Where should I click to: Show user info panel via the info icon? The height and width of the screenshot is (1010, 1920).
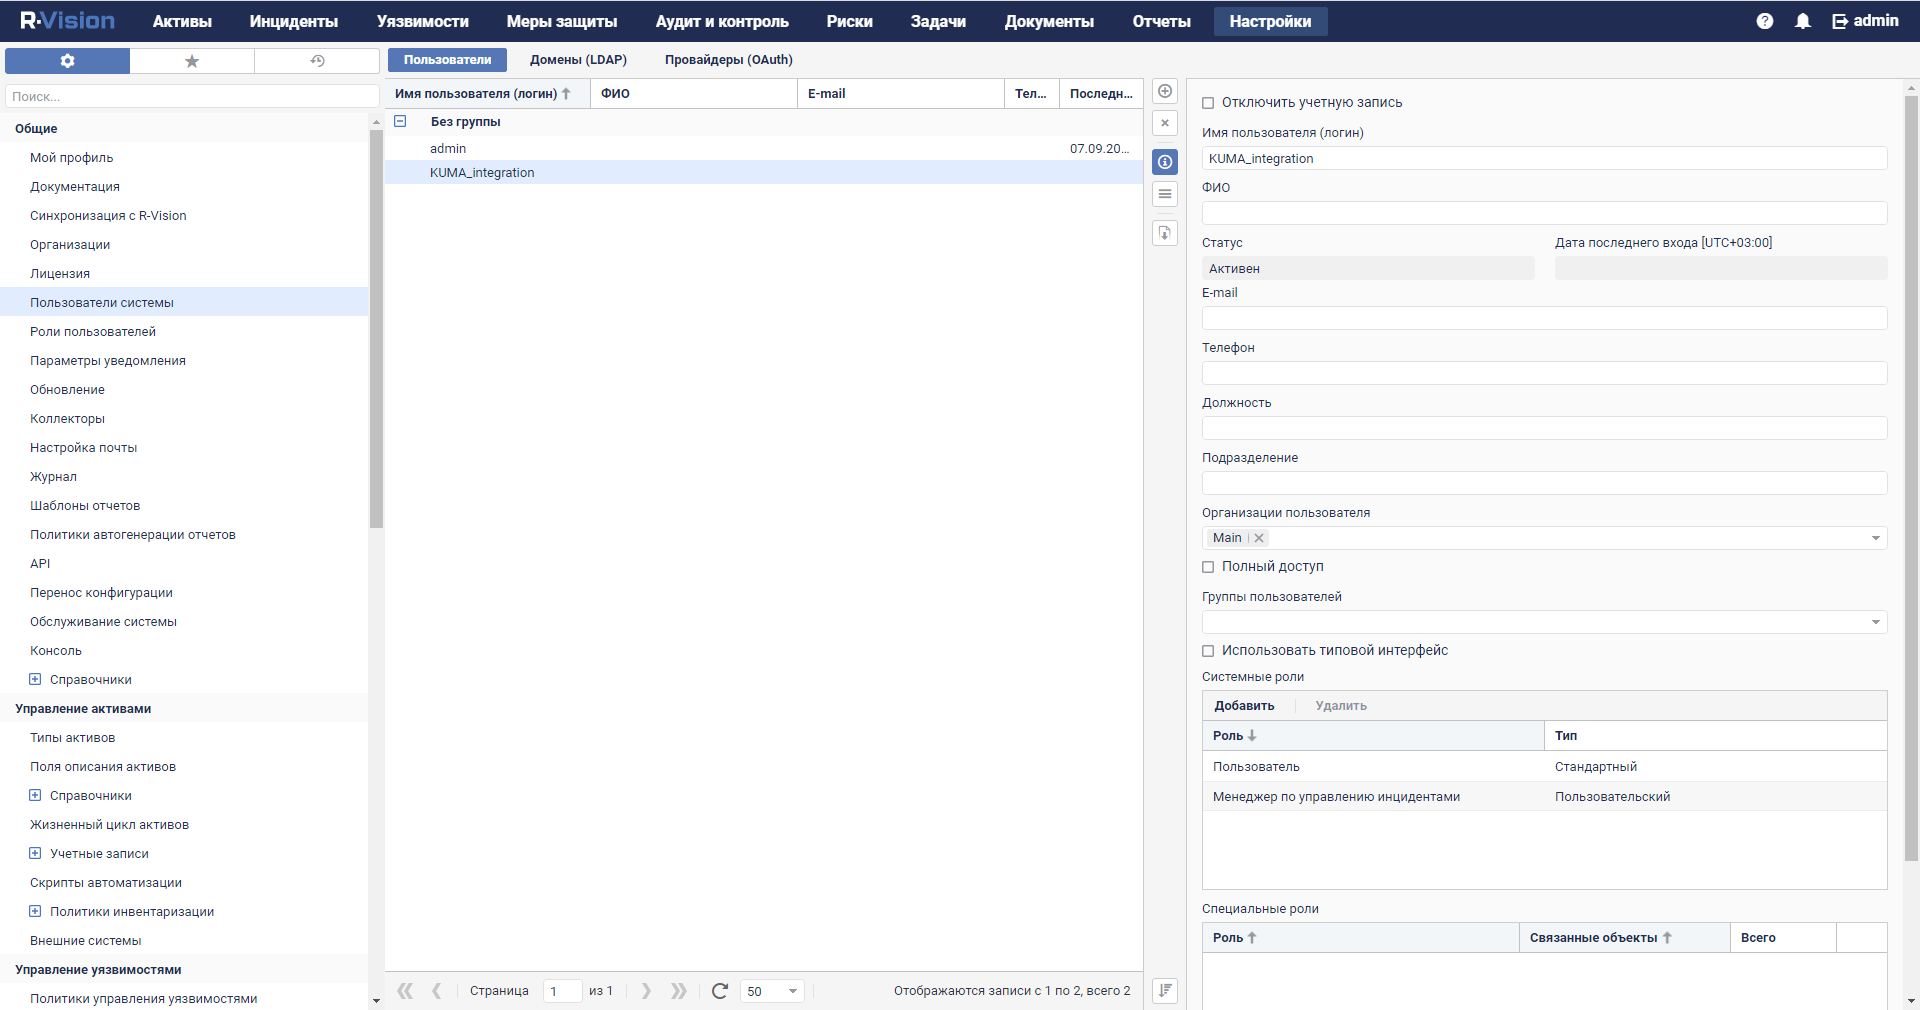(1164, 161)
